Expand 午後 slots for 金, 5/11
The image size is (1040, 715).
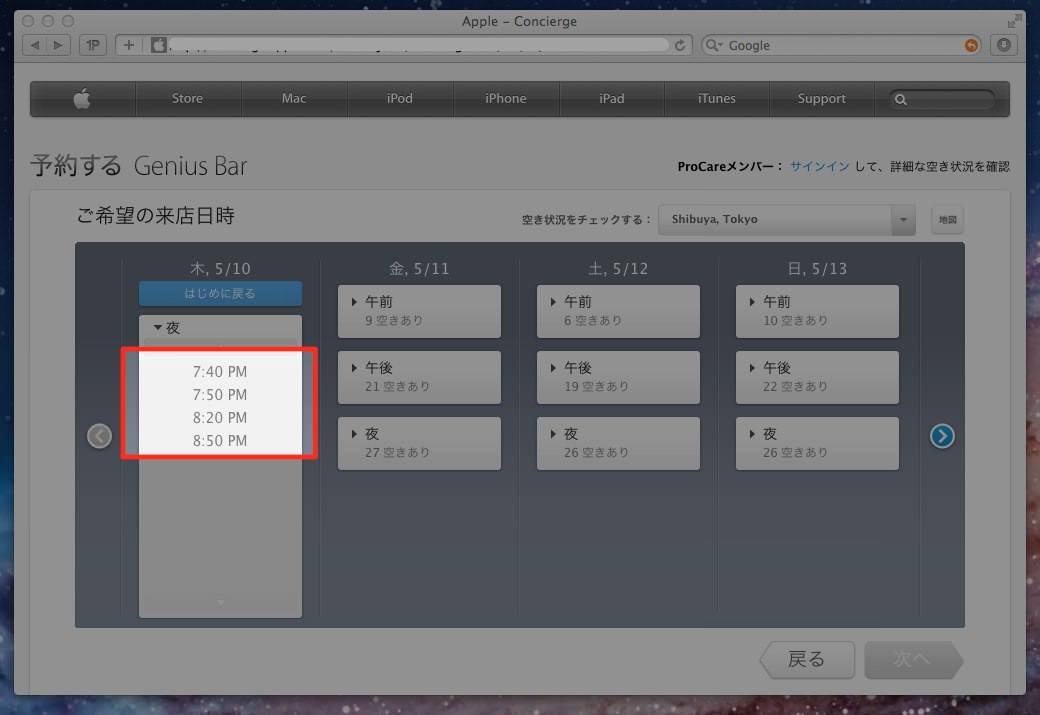[x=419, y=377]
